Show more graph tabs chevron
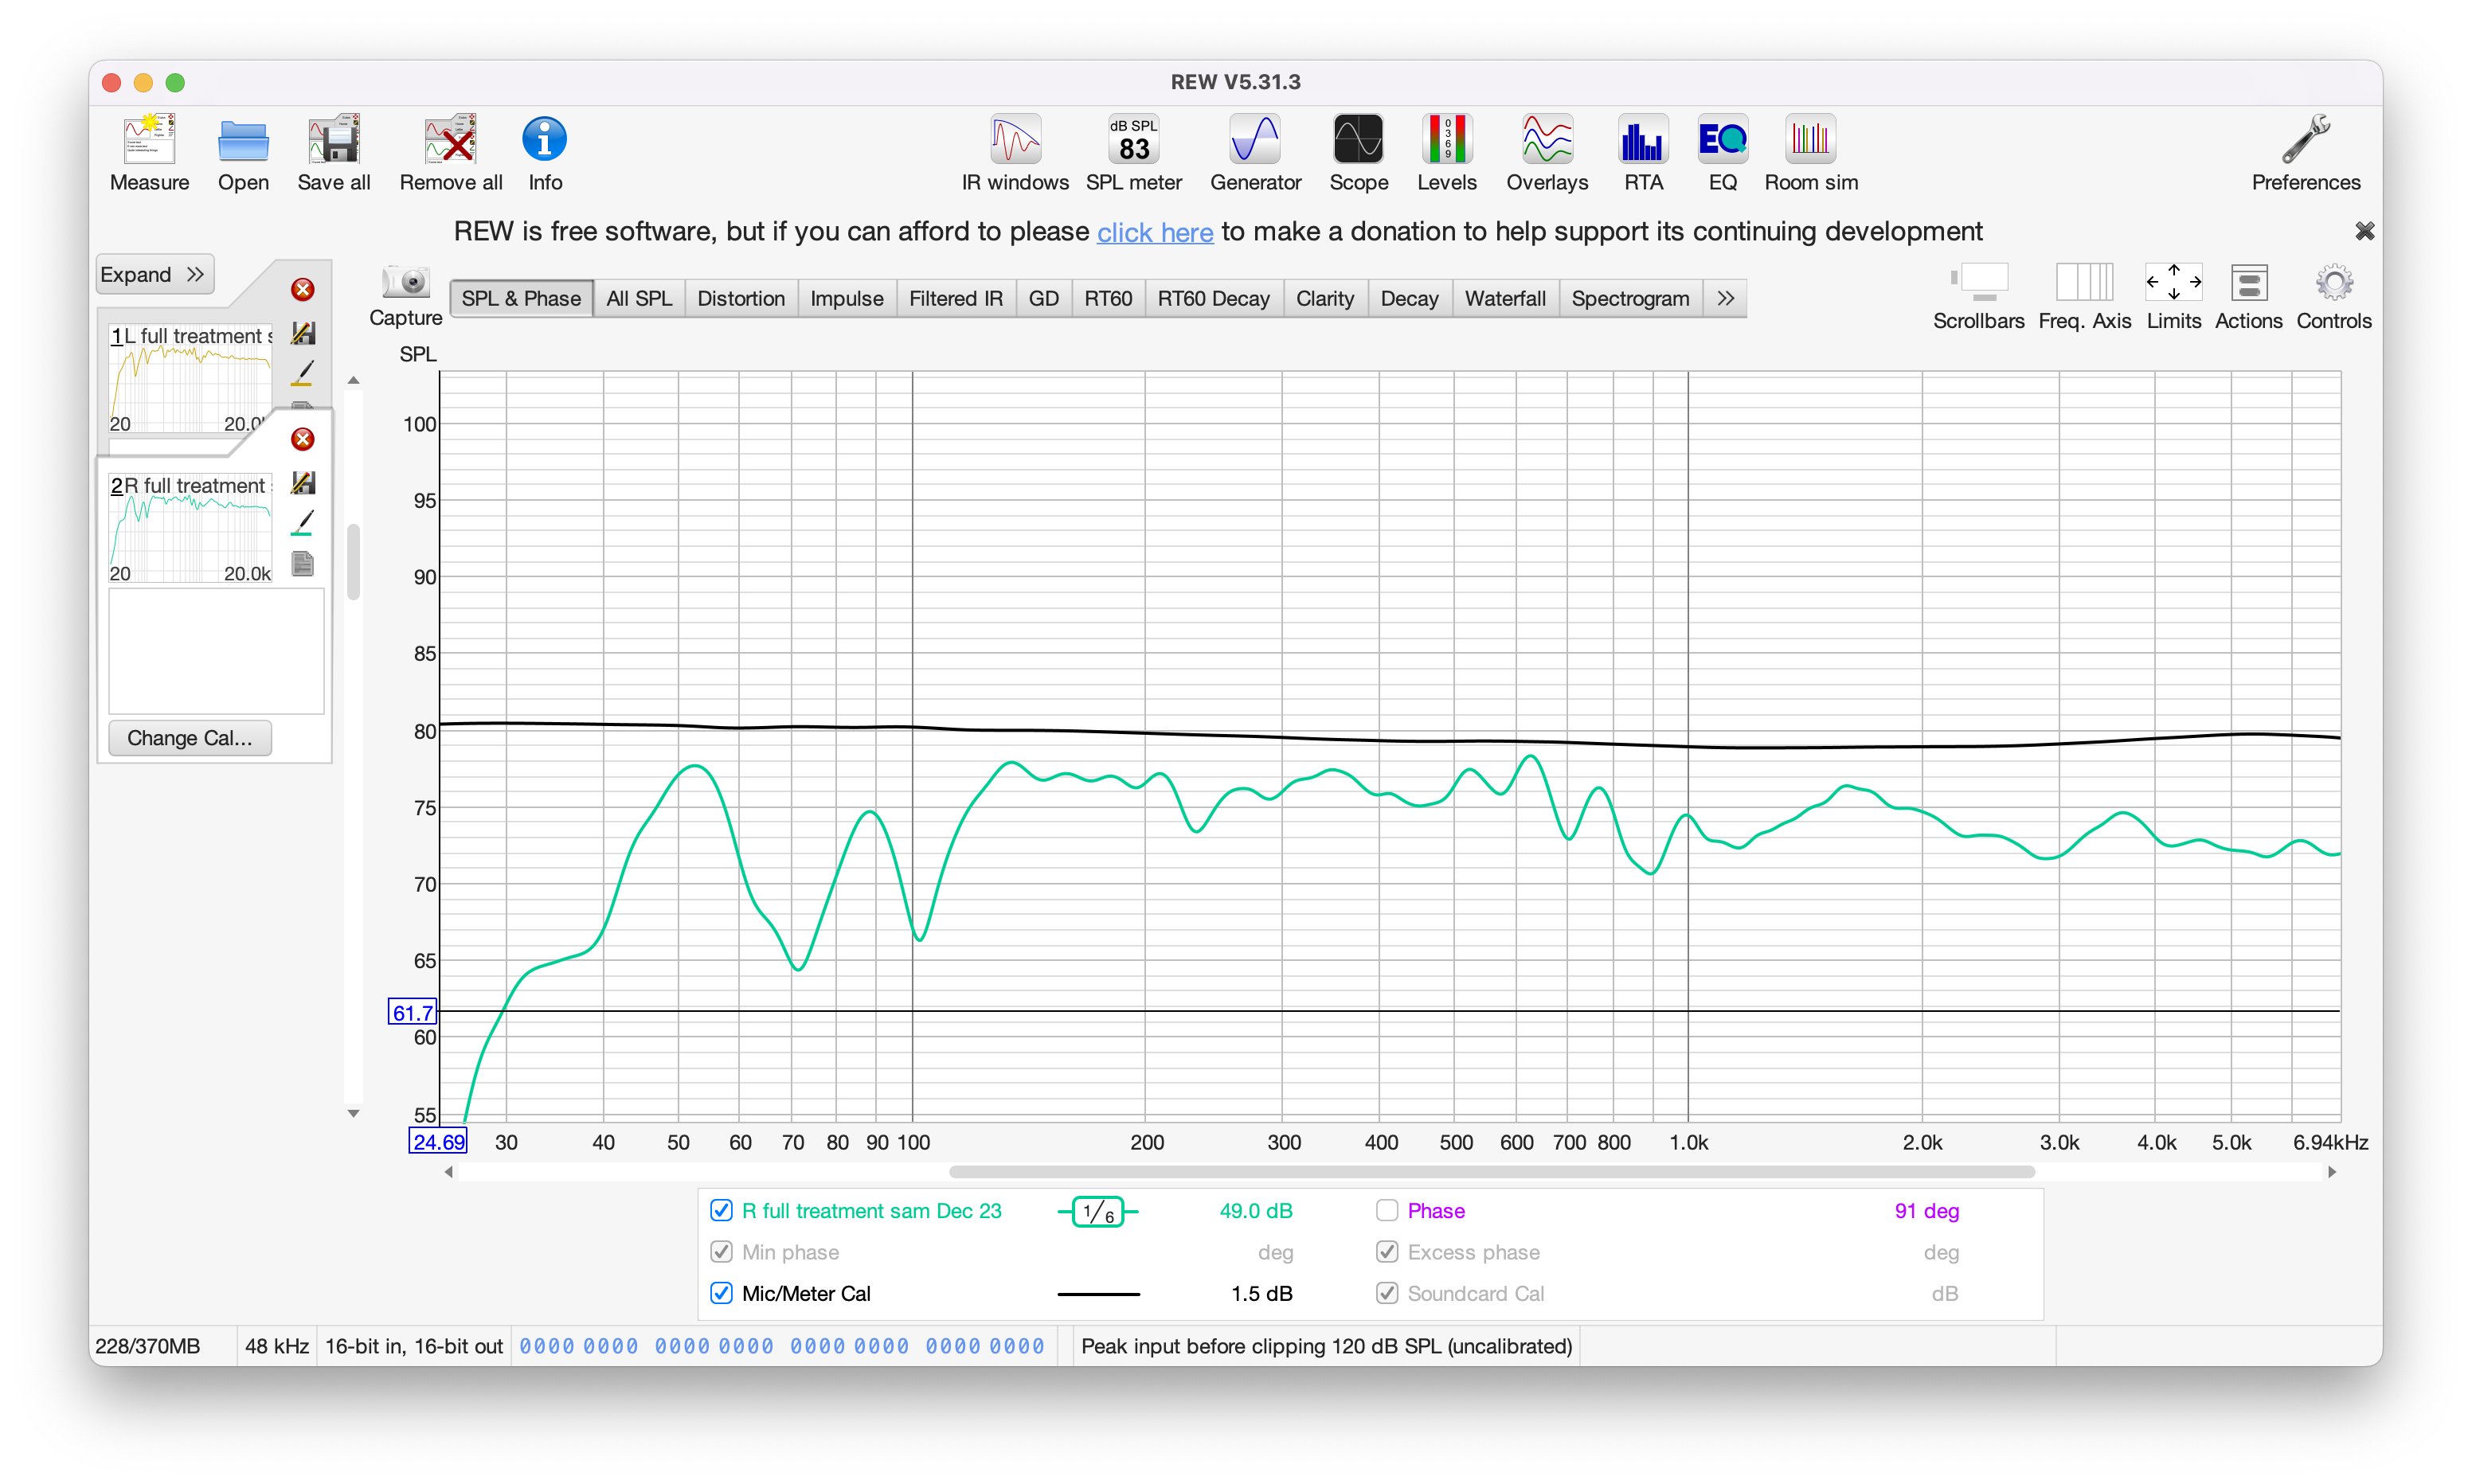This screenshot has width=2472, height=1484. point(1726,298)
